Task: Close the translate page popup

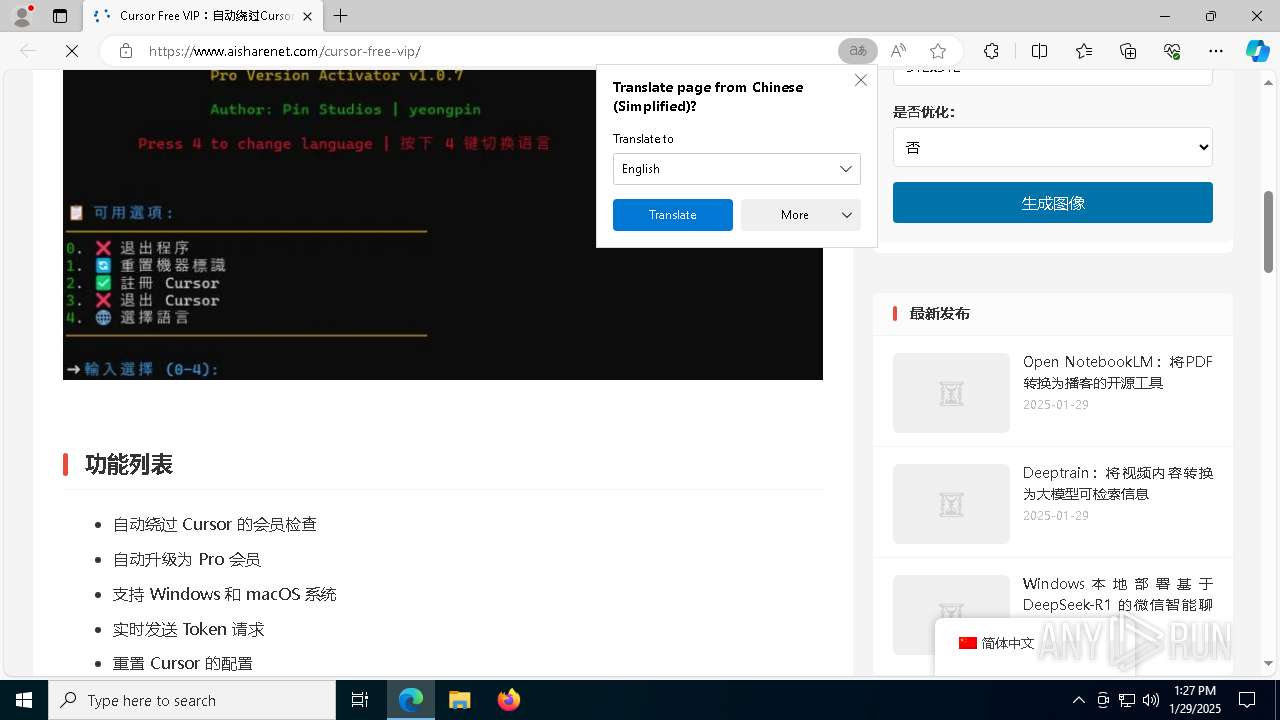Action: pyautogui.click(x=861, y=80)
